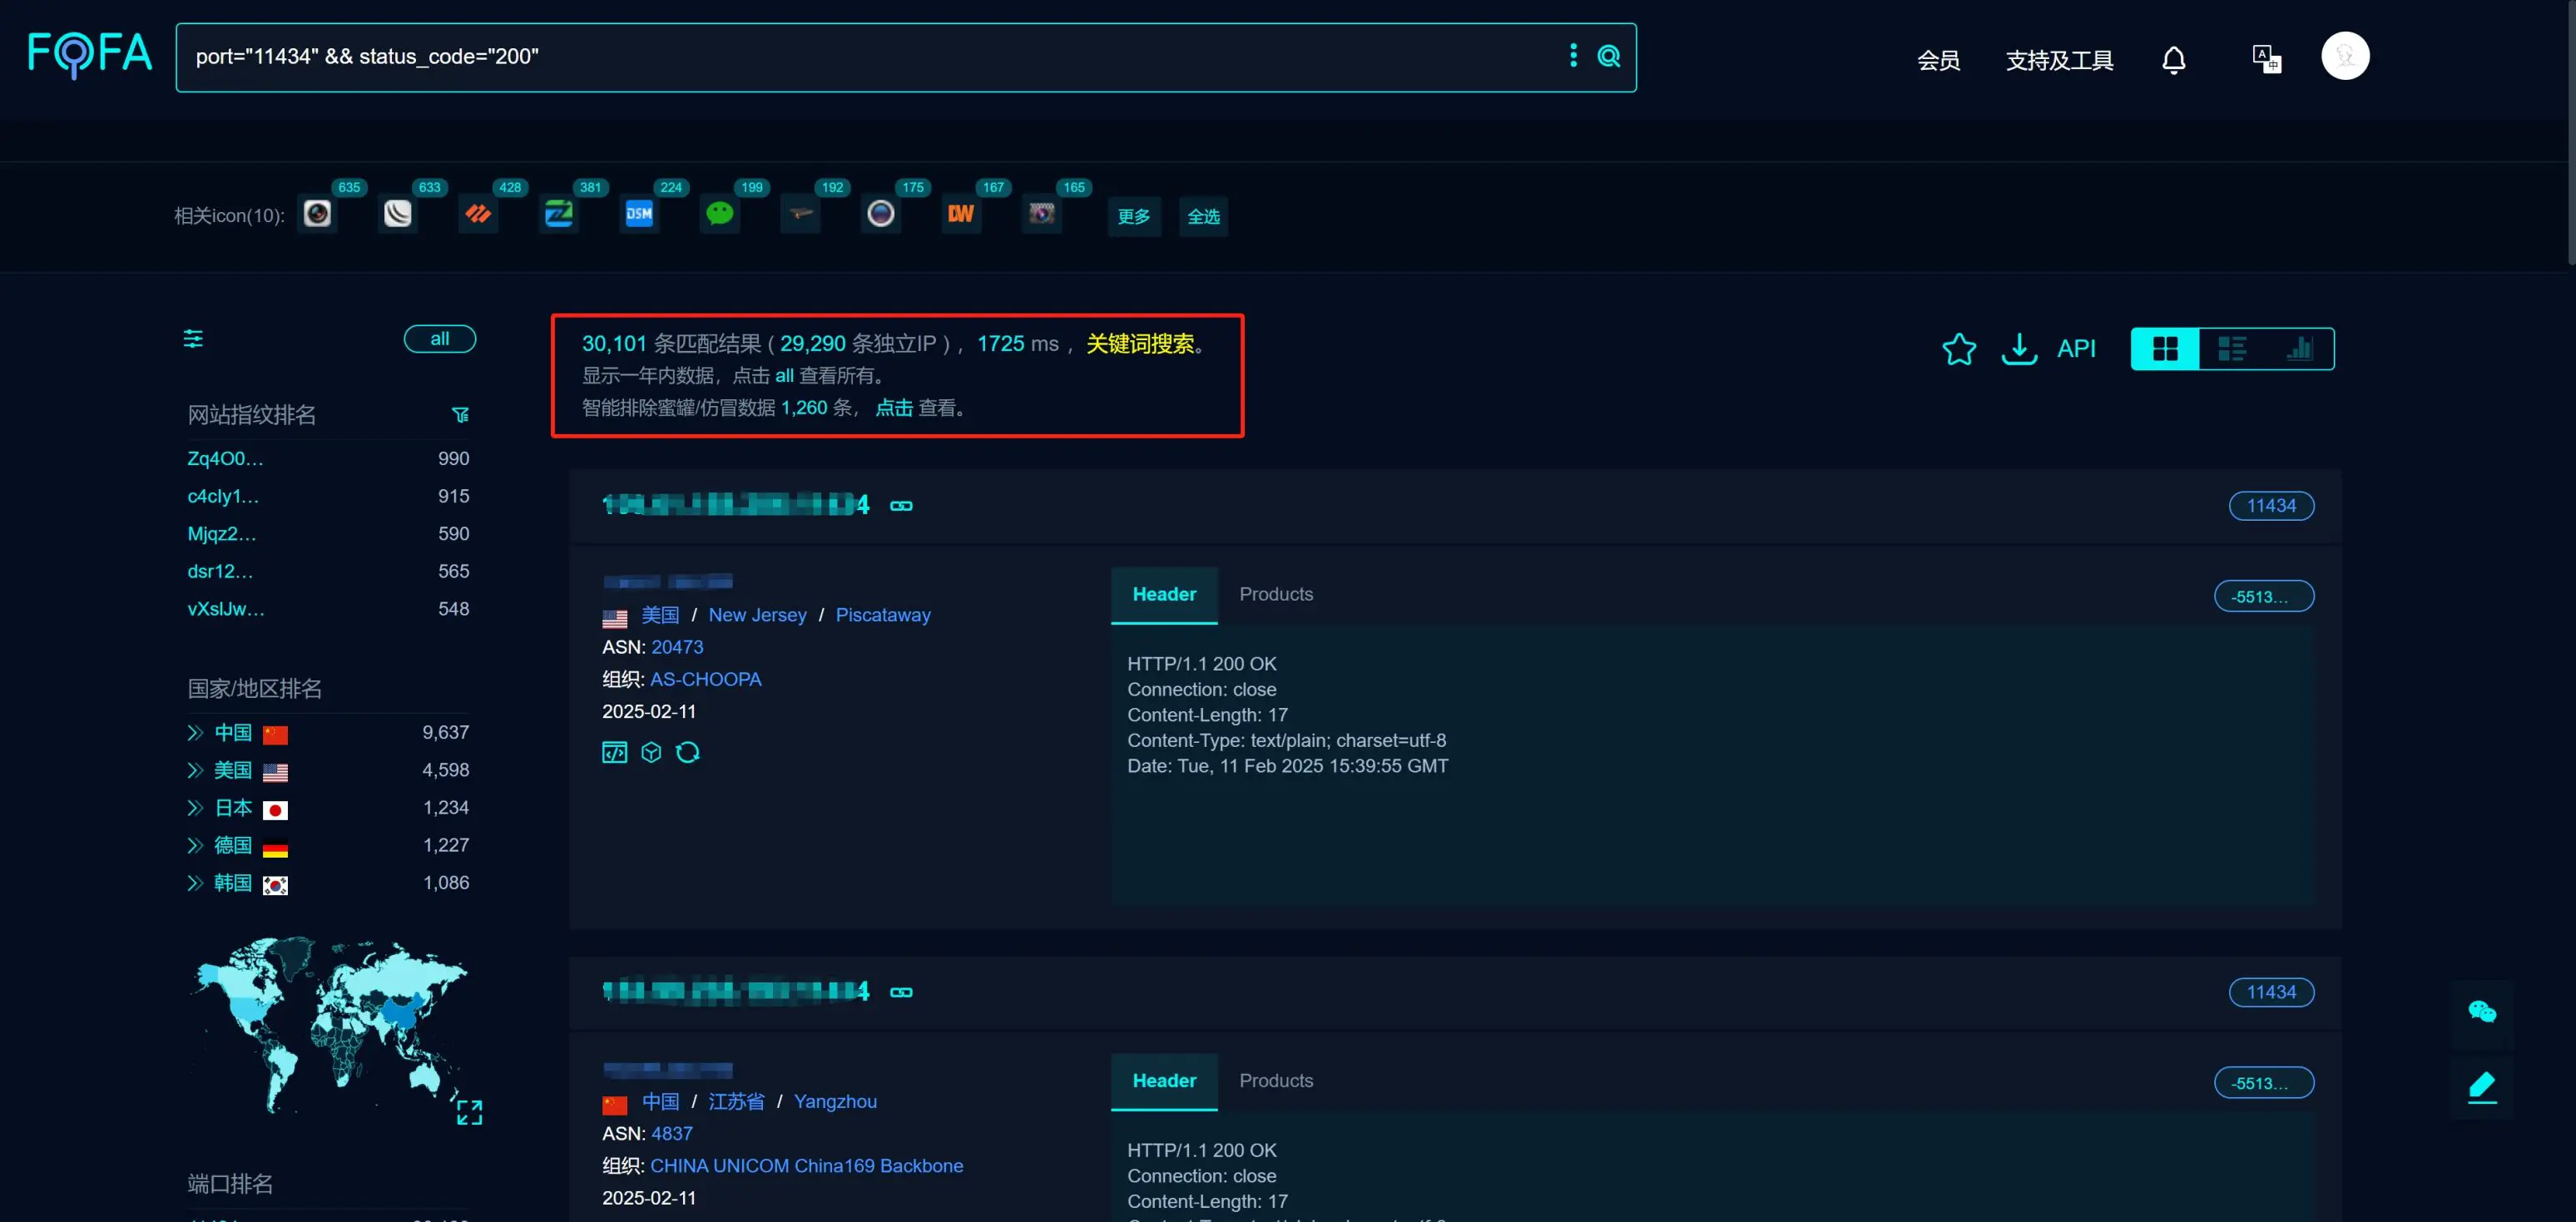Expand the 韩国 country entry
The height and width of the screenshot is (1222, 2576).
pos(195,883)
